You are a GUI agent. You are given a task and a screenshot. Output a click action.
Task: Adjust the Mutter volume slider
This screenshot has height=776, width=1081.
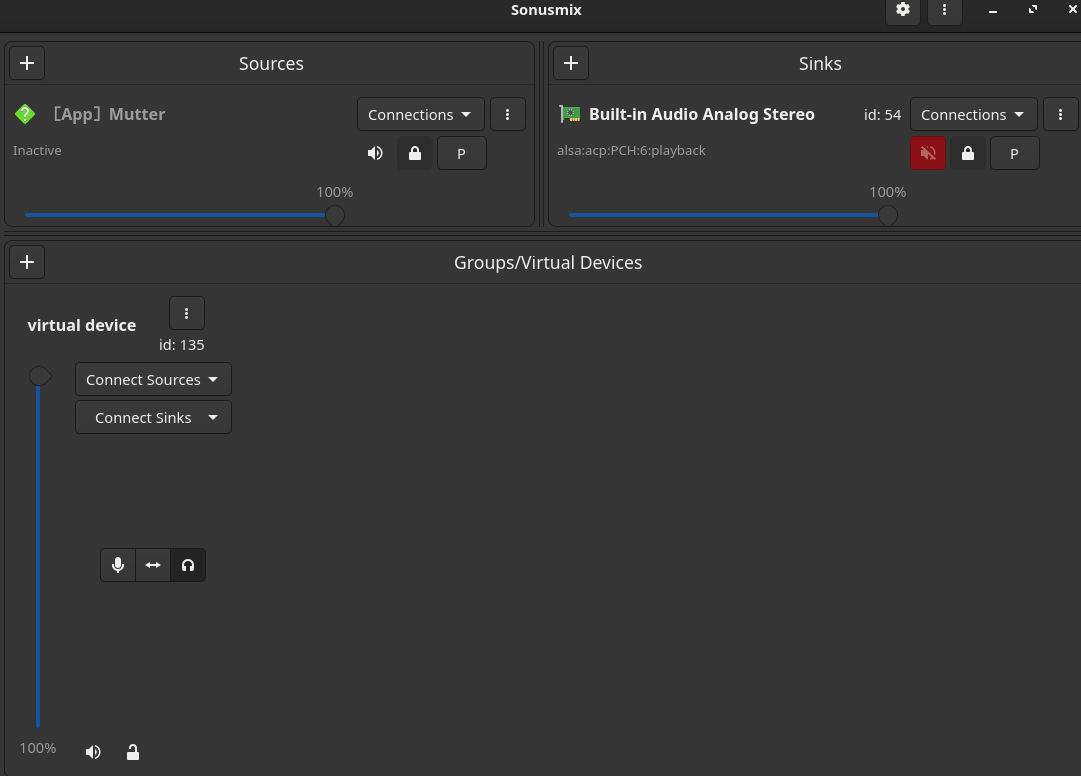(185, 215)
